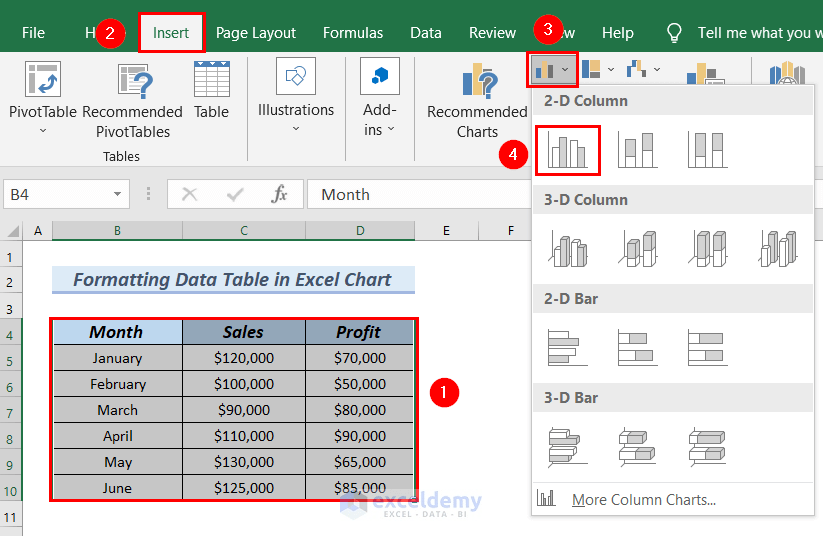Open the PivotChart icon
This screenshot has width=823, height=536.
(x=706, y=73)
